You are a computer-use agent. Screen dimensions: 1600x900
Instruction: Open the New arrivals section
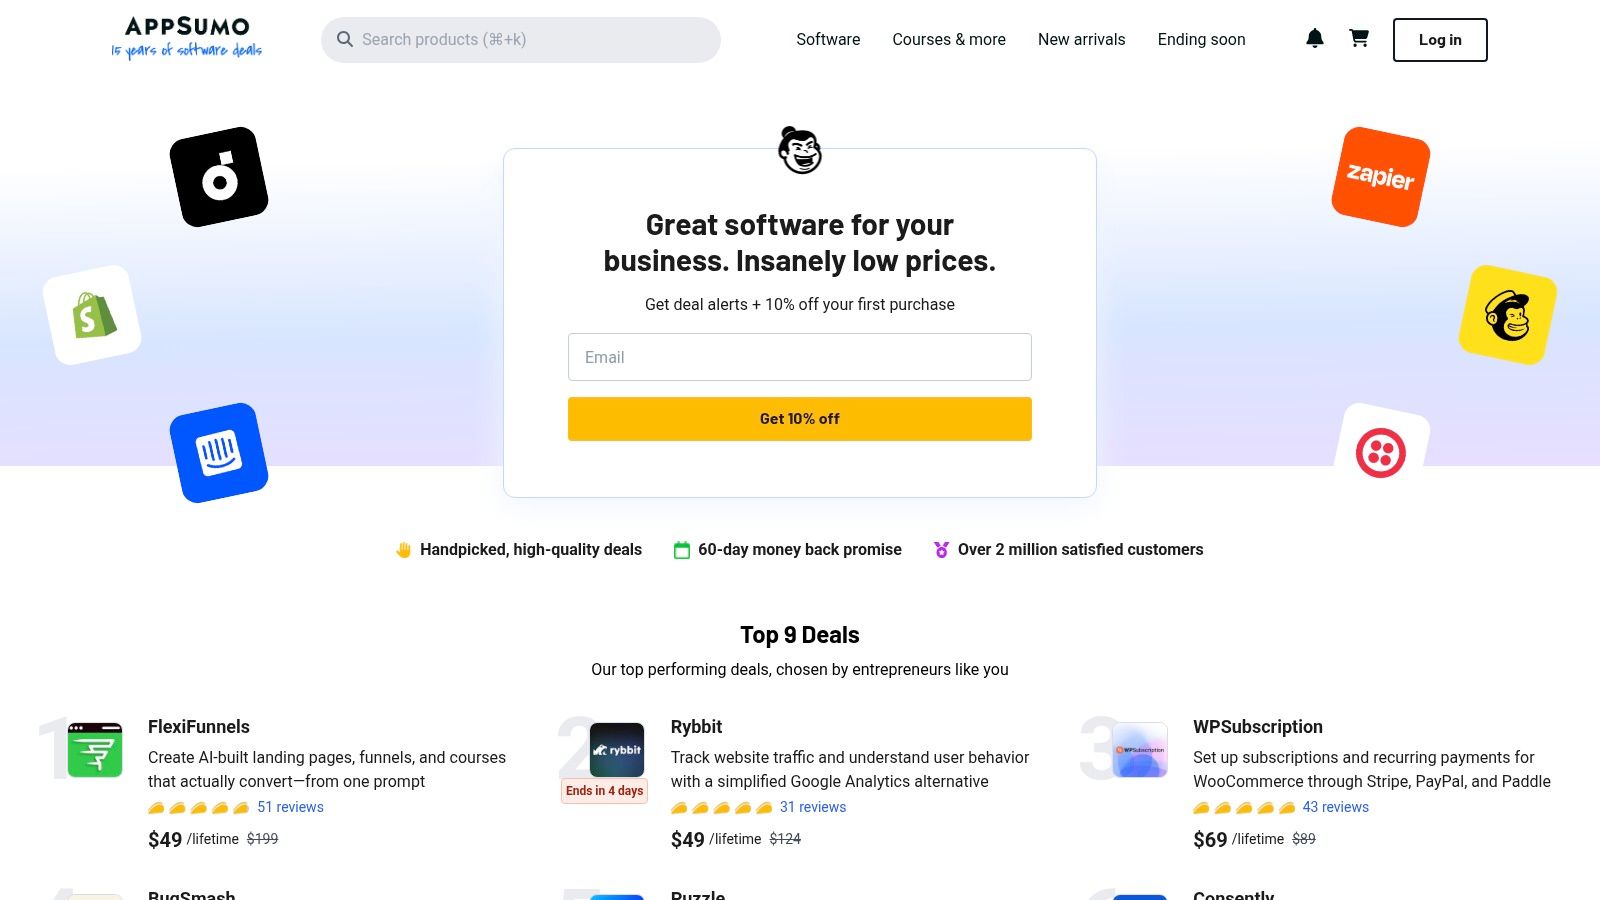[x=1081, y=39]
